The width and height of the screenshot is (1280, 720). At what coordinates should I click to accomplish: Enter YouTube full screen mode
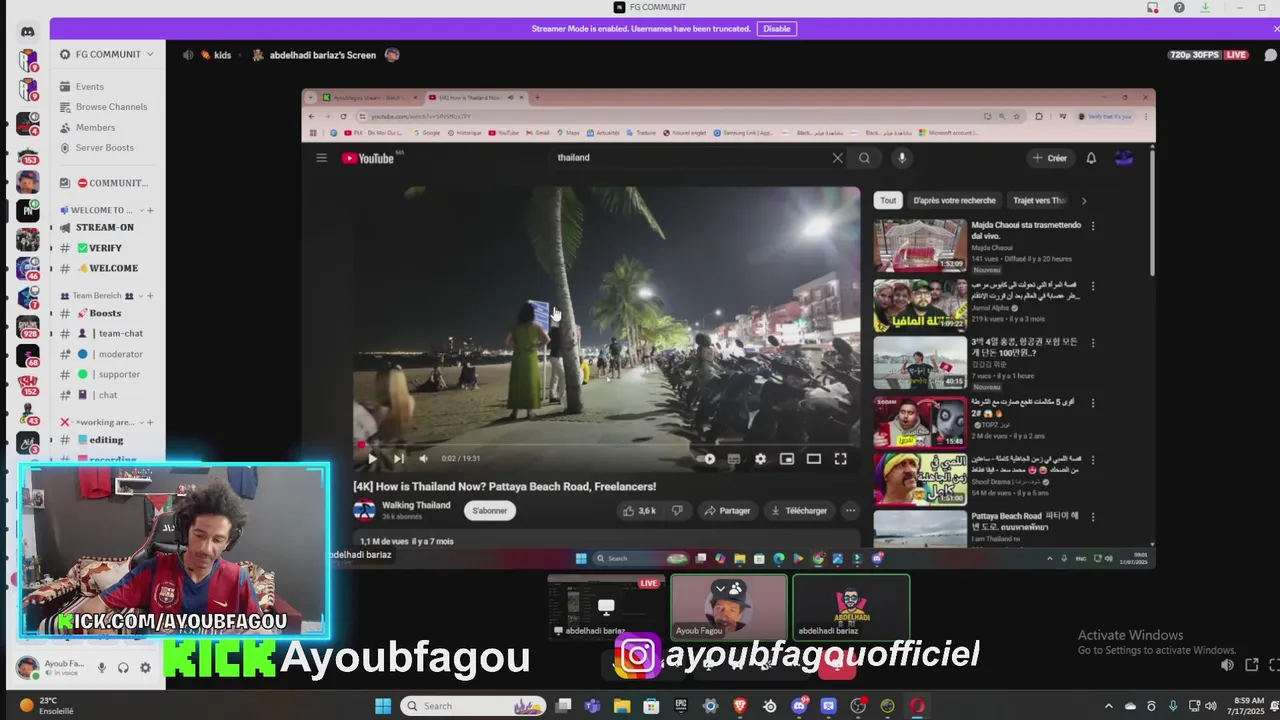[x=840, y=459]
